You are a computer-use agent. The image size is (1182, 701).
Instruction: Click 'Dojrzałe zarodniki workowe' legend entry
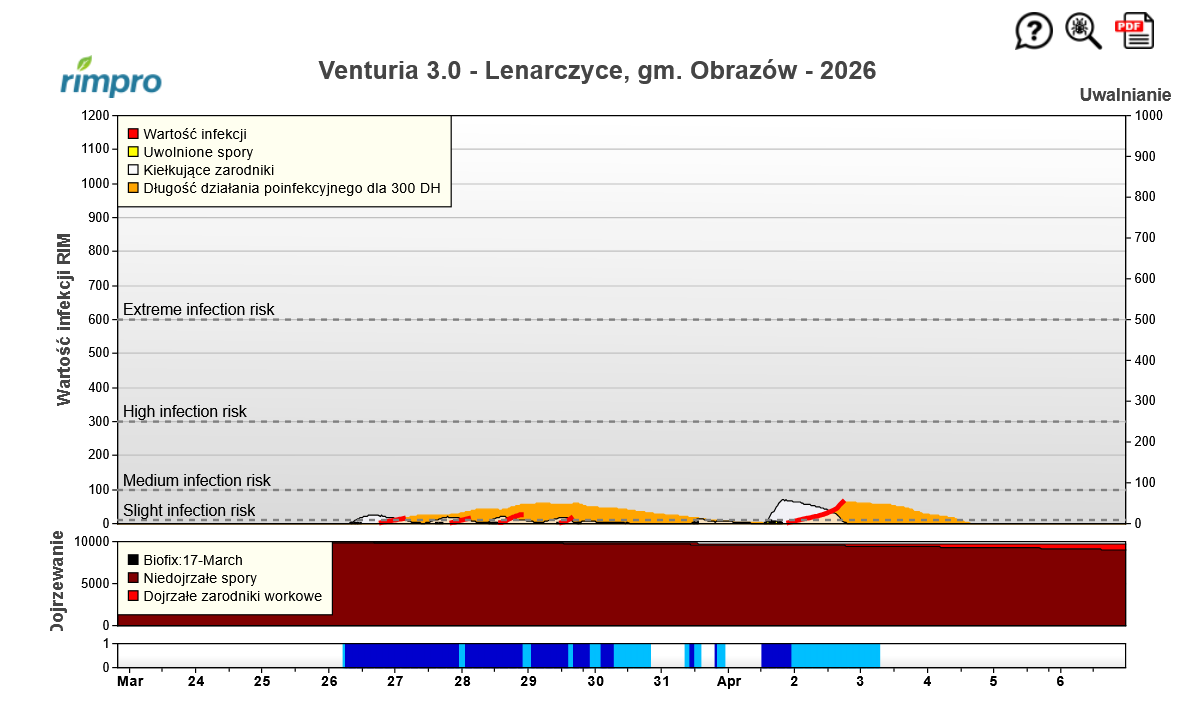pyautogui.click(x=232, y=596)
